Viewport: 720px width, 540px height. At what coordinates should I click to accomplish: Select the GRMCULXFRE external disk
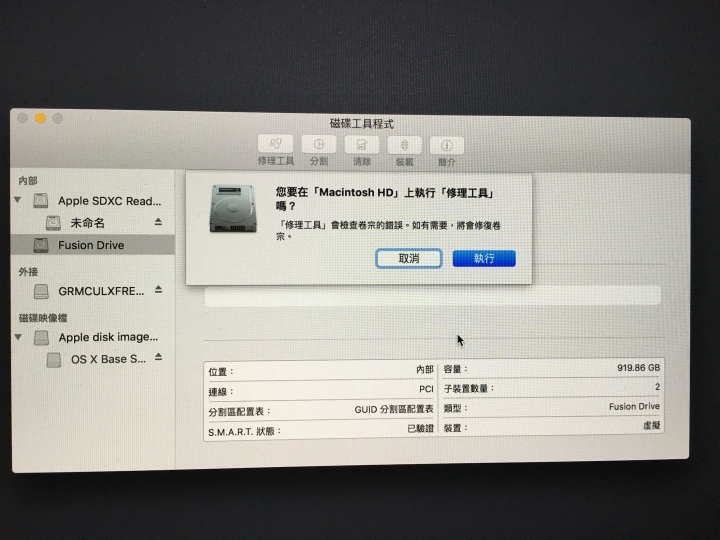click(x=101, y=291)
